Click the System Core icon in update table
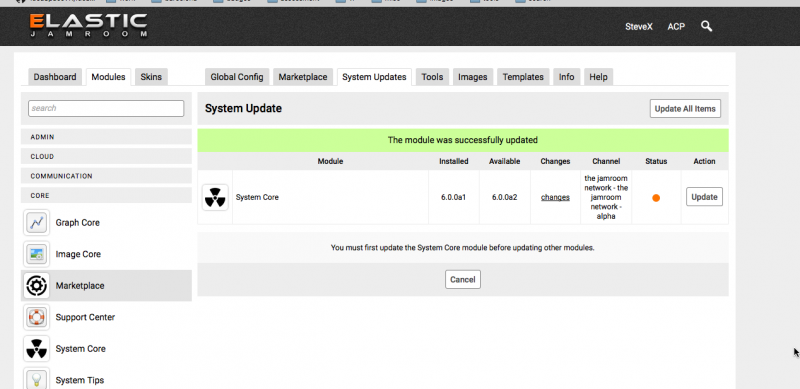The width and height of the screenshot is (800, 389). coord(215,197)
